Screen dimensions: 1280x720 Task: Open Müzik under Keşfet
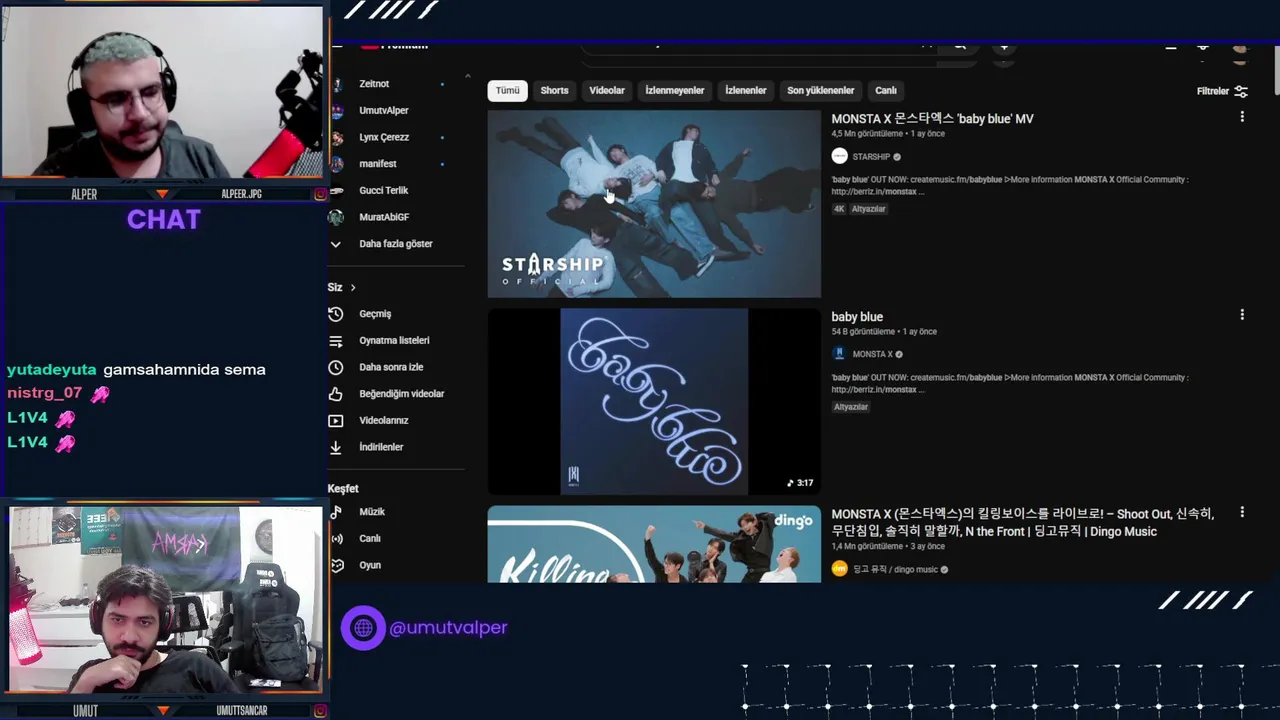coord(372,512)
